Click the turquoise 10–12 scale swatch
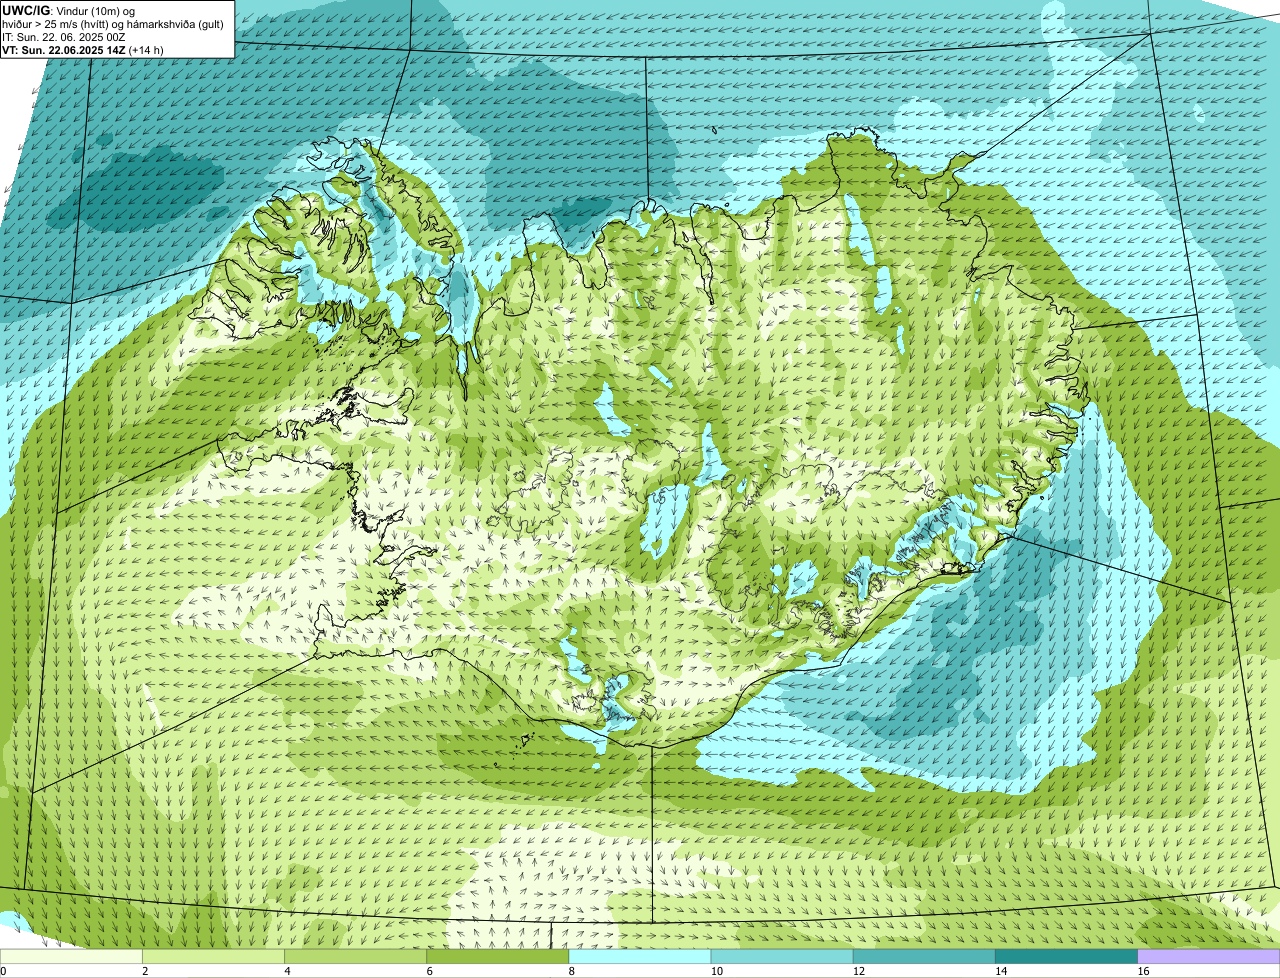 pos(782,956)
